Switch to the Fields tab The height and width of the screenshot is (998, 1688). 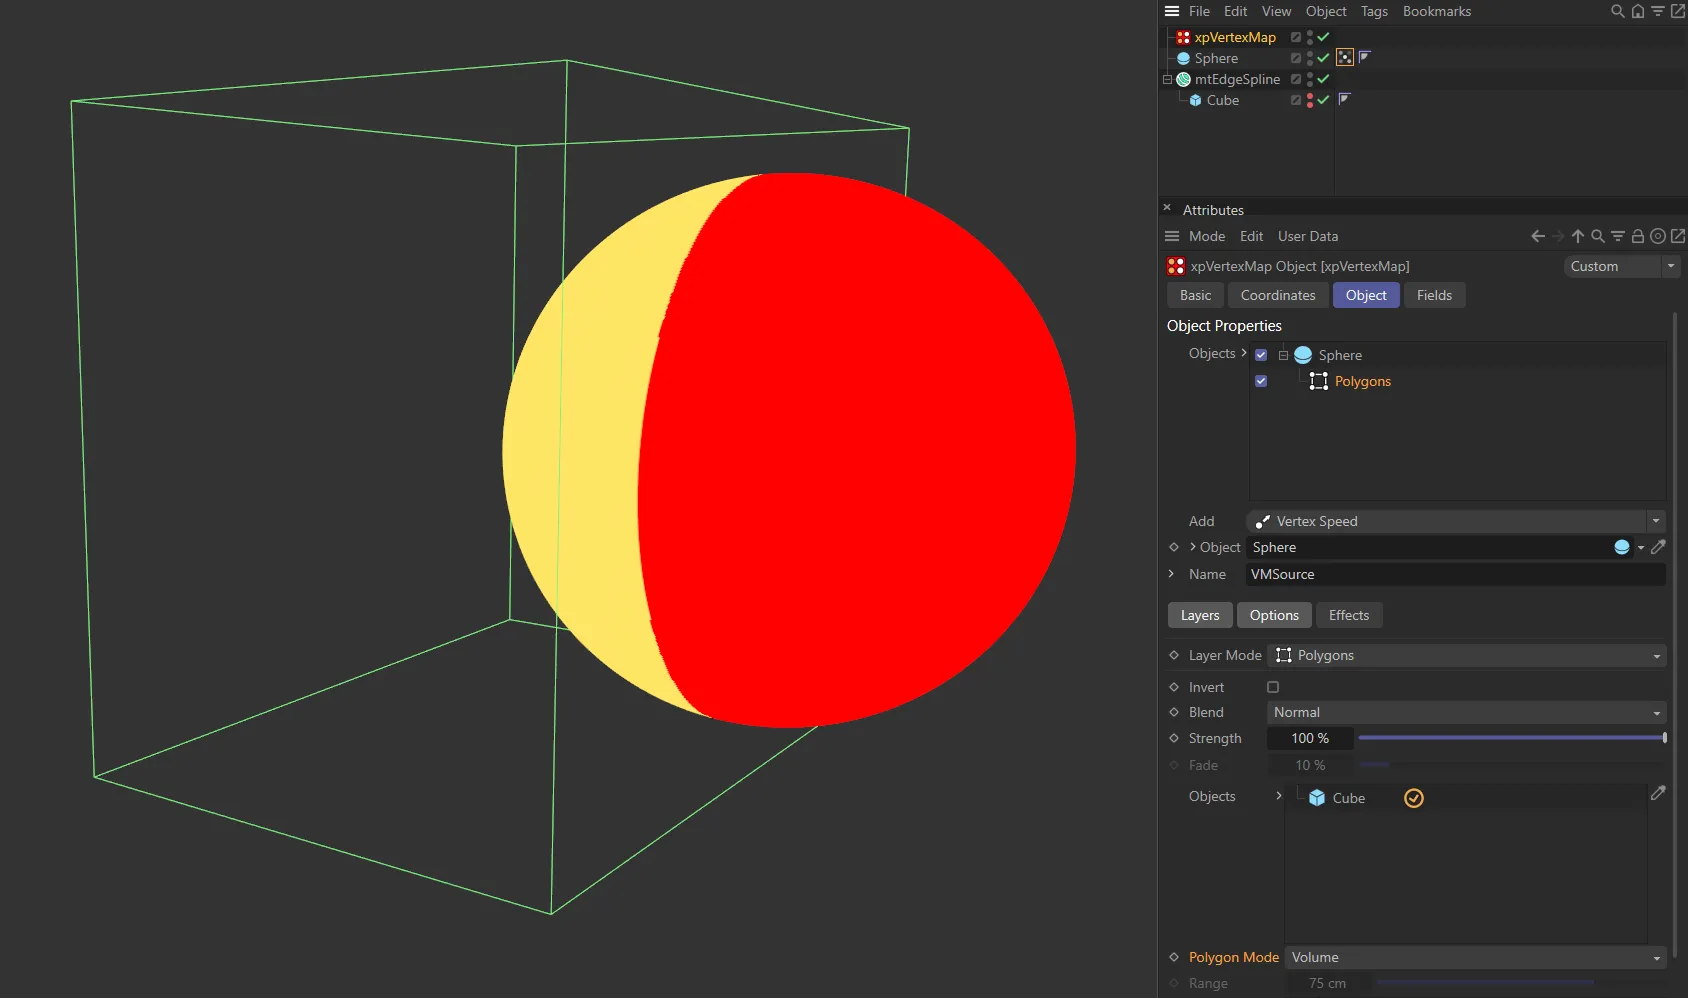(x=1434, y=295)
